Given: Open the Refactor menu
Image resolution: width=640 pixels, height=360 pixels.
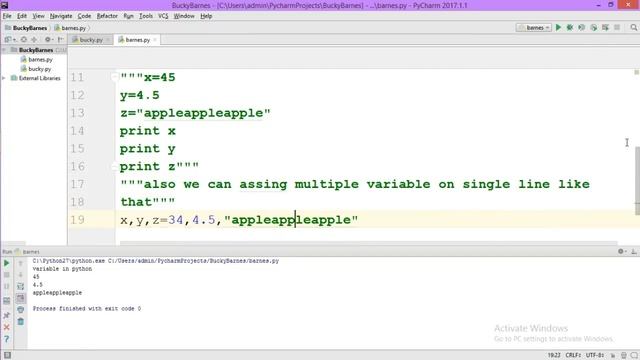Looking at the screenshot, I should pyautogui.click(x=107, y=16).
